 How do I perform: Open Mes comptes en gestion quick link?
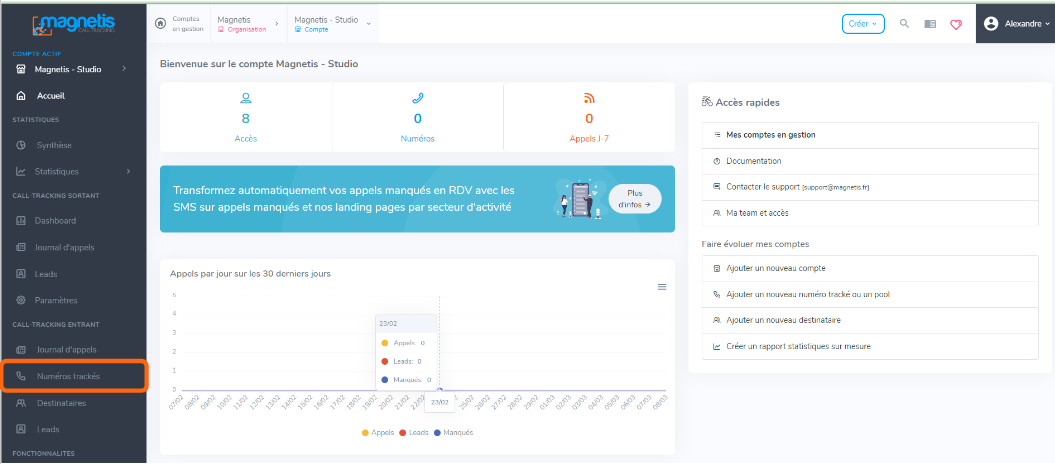pos(870,135)
